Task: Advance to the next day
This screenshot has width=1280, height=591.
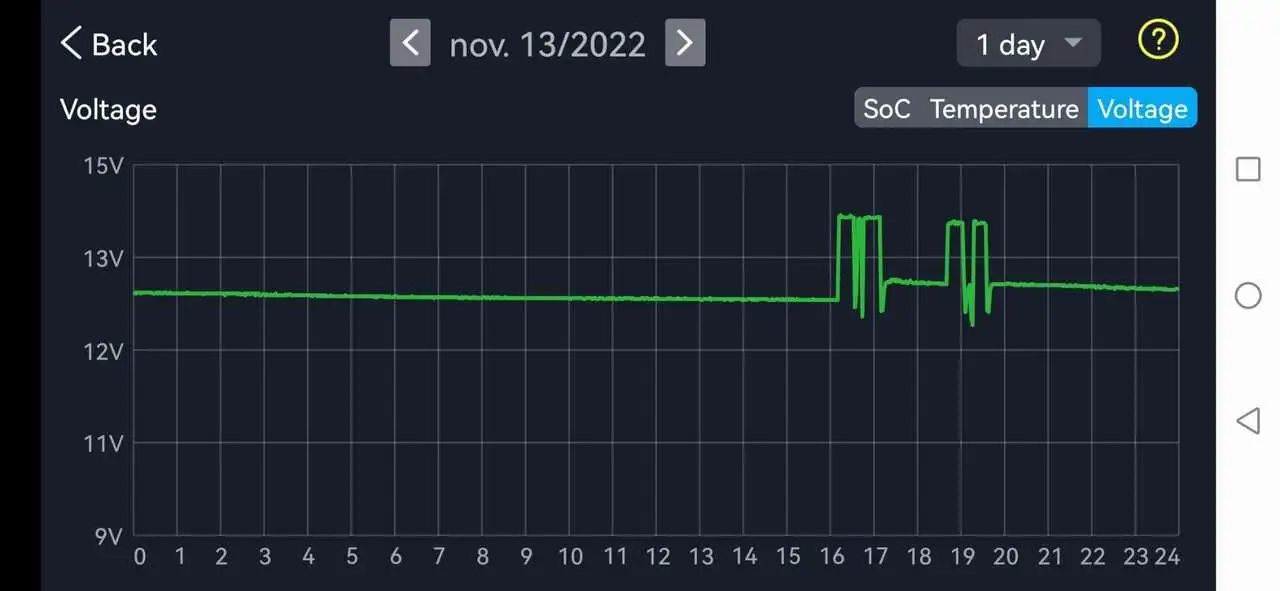Action: point(685,43)
